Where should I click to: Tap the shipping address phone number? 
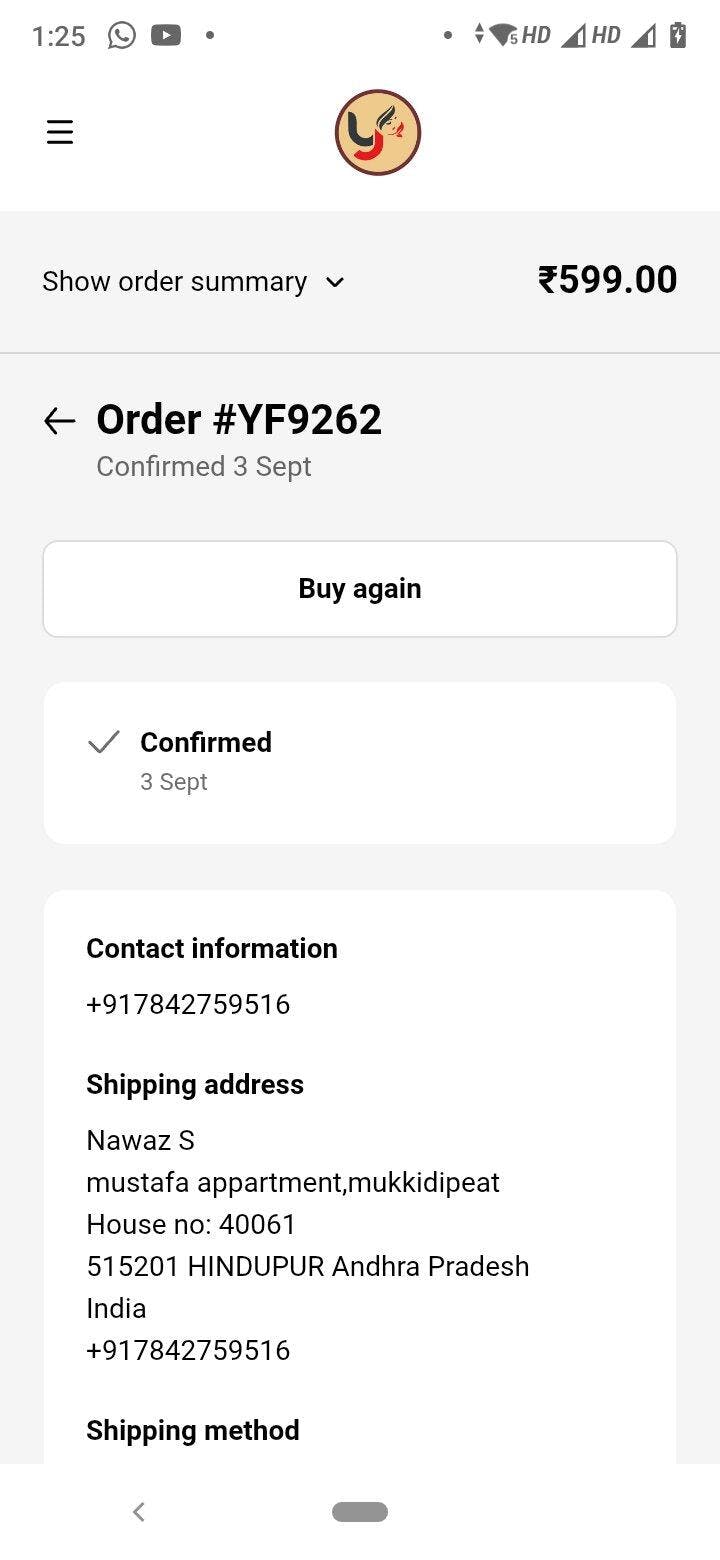(x=188, y=1350)
